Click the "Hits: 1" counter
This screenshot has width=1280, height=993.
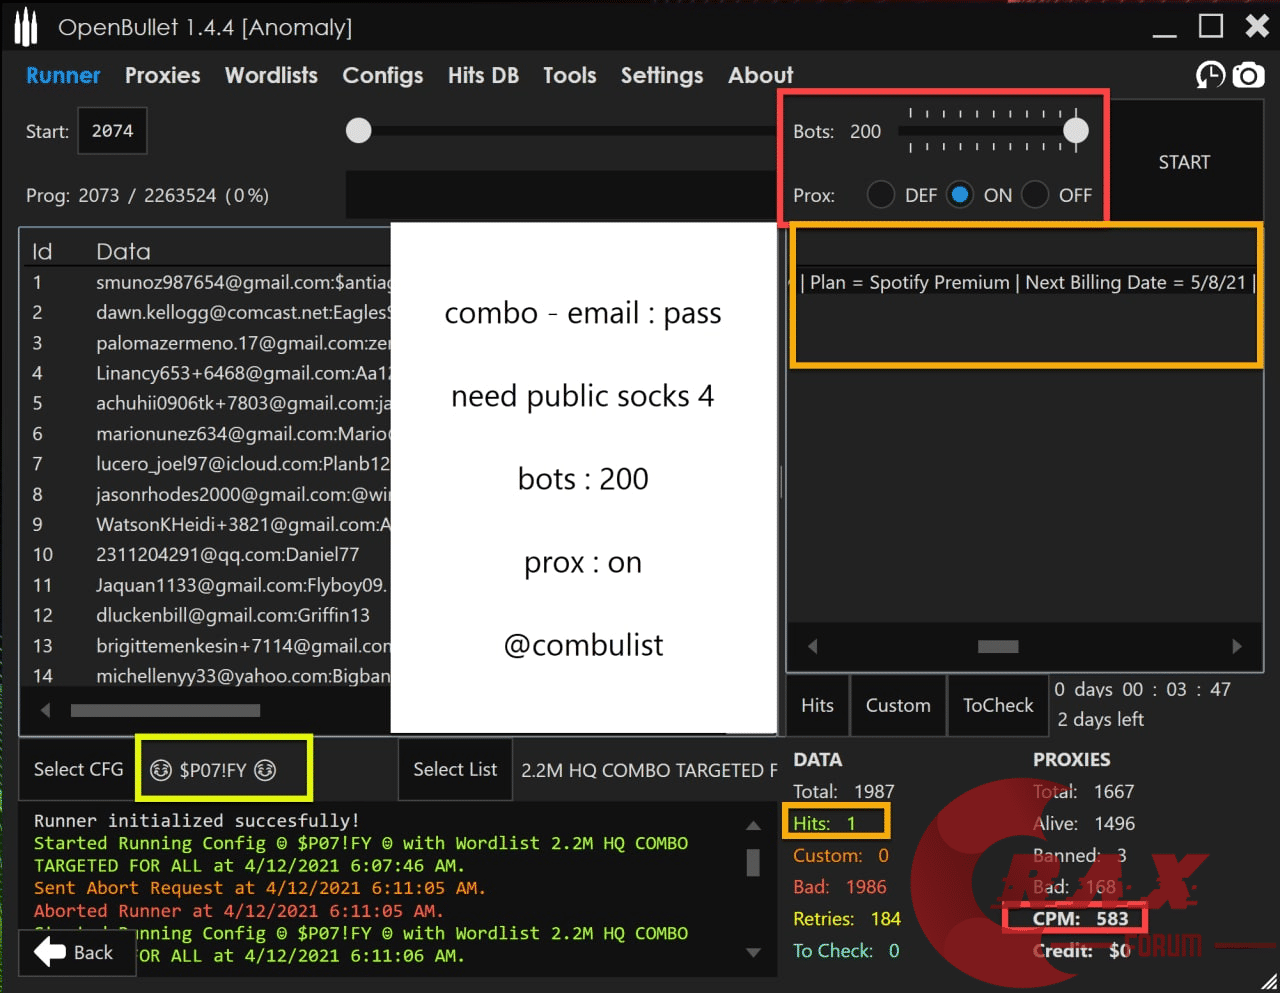click(824, 823)
